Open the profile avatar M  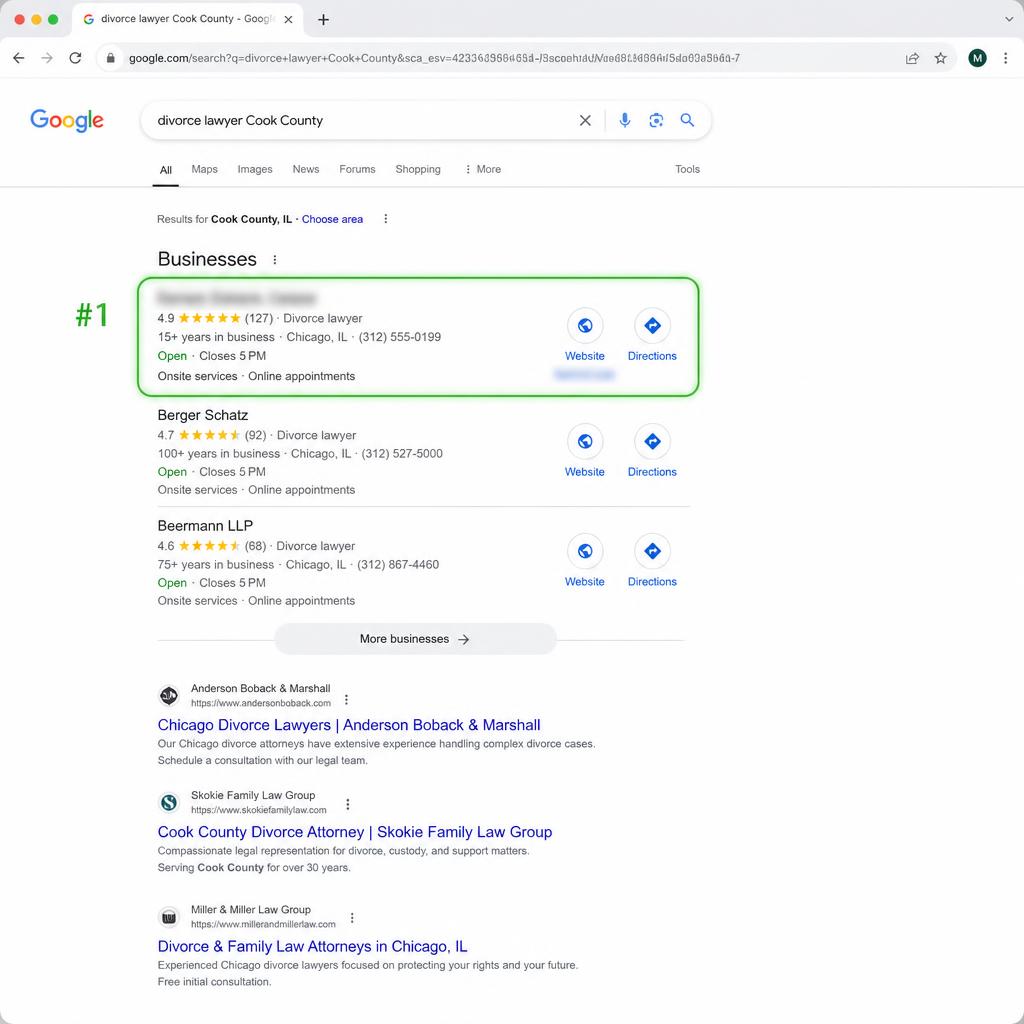pos(977,58)
